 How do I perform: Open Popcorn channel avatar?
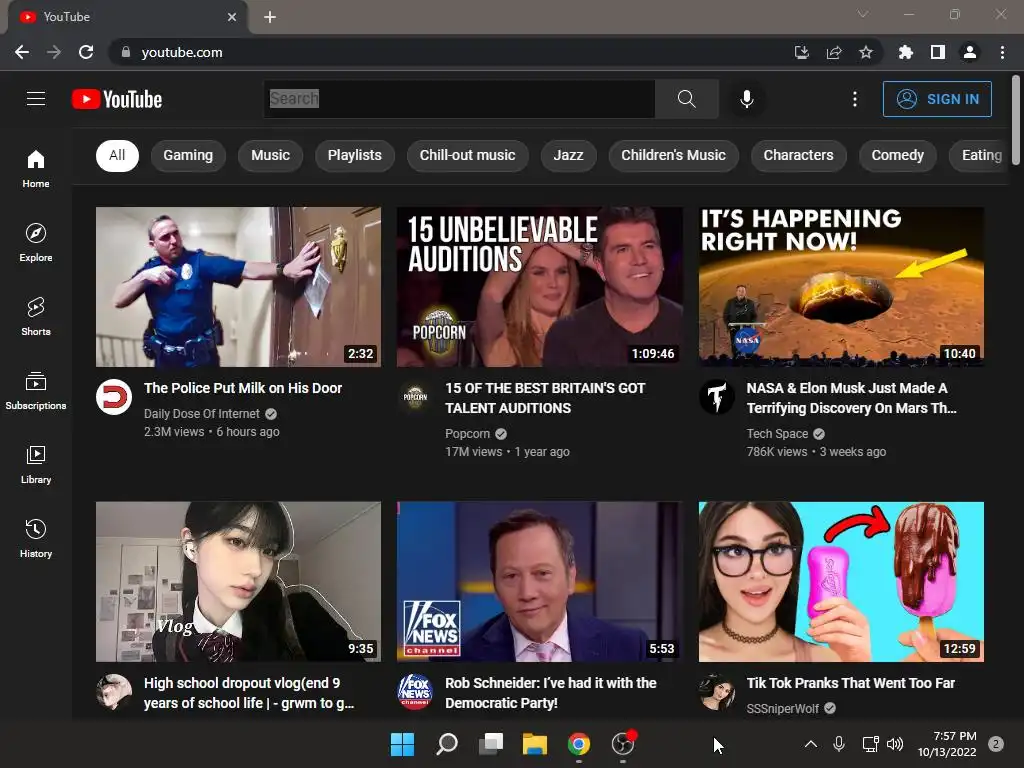click(x=415, y=396)
